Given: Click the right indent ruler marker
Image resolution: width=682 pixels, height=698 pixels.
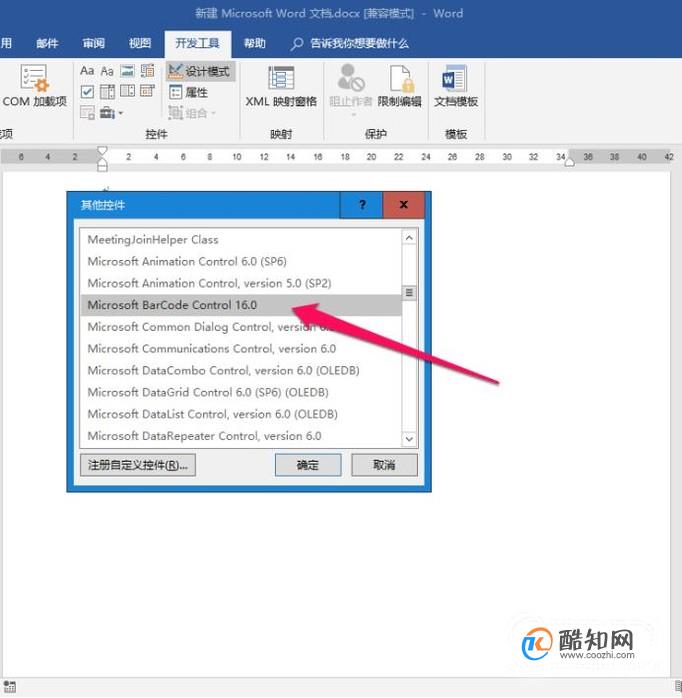Looking at the screenshot, I should (x=569, y=162).
